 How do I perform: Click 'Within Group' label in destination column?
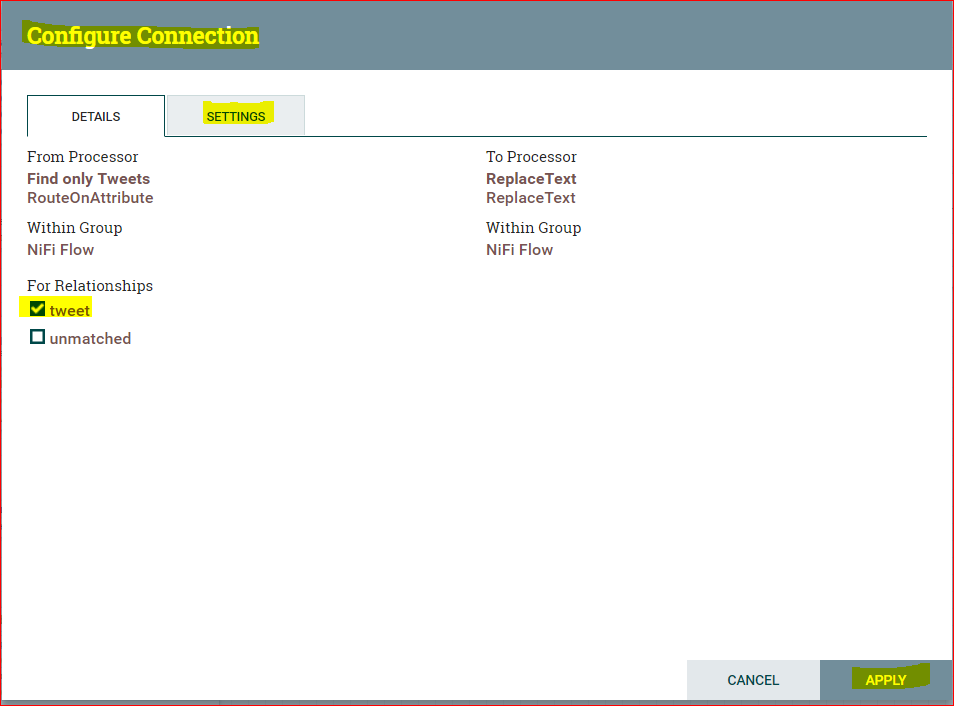pos(534,228)
